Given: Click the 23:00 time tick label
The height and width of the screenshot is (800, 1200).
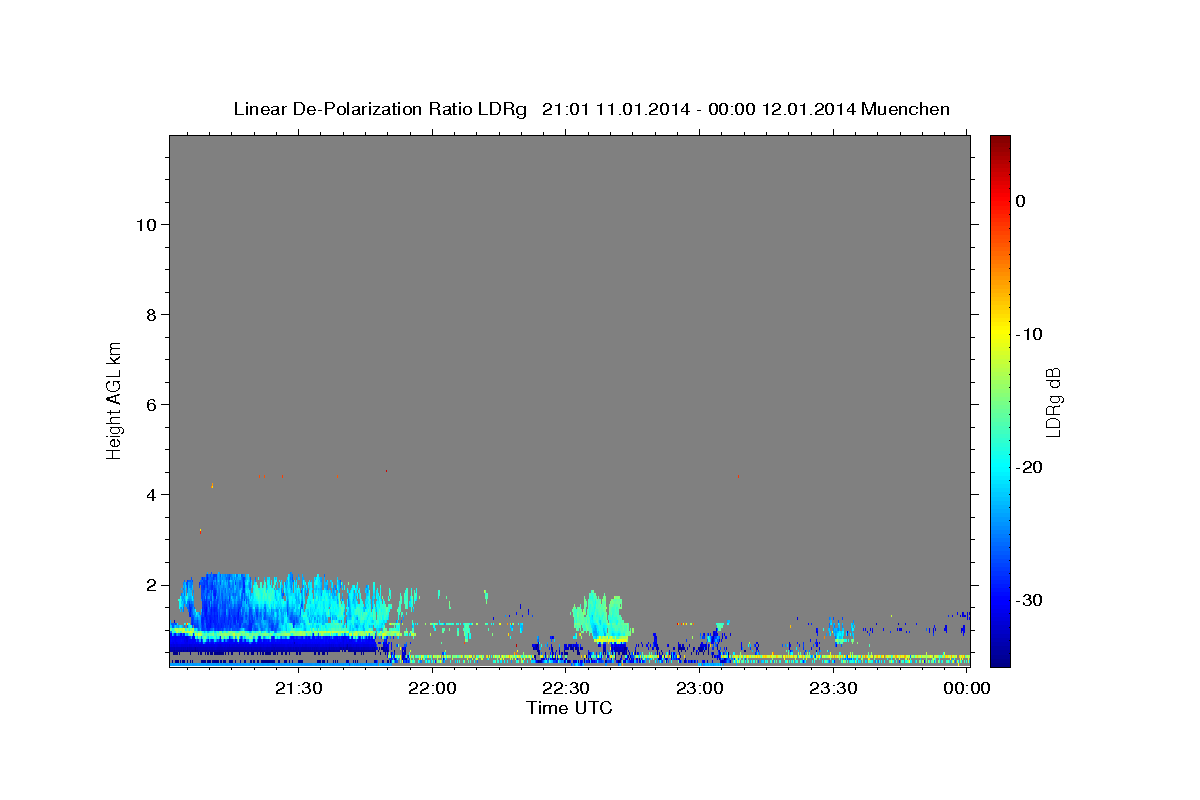Looking at the screenshot, I should click(x=699, y=688).
